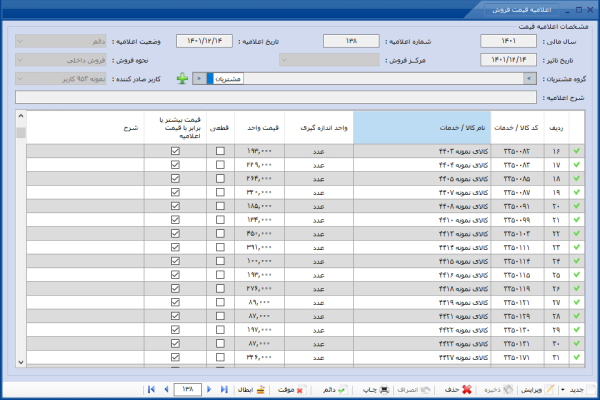Click green check icon of row ۱۶
Image resolution: width=600 pixels, height=400 pixels.
coord(577,151)
